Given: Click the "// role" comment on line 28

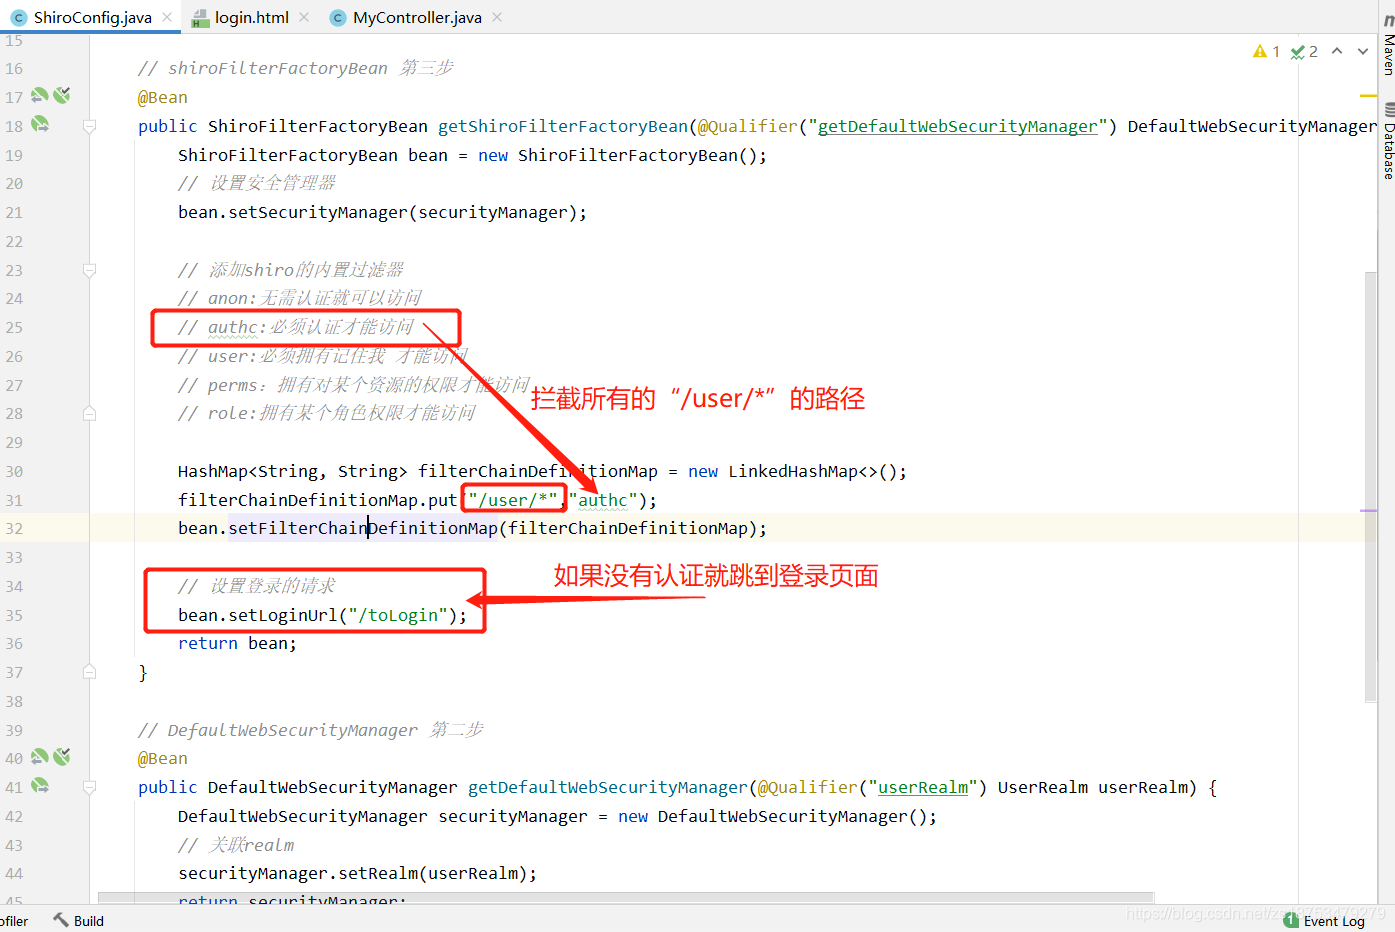Looking at the screenshot, I should pos(327,413).
